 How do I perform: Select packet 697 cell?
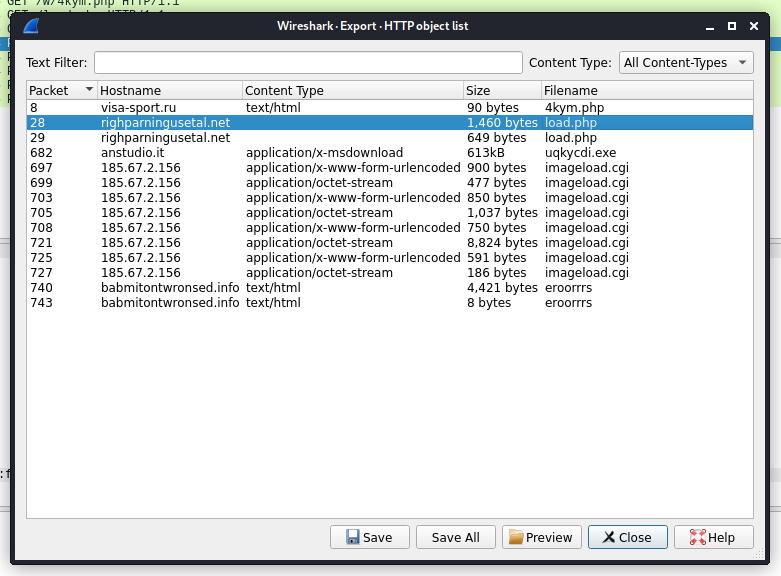(x=41, y=167)
